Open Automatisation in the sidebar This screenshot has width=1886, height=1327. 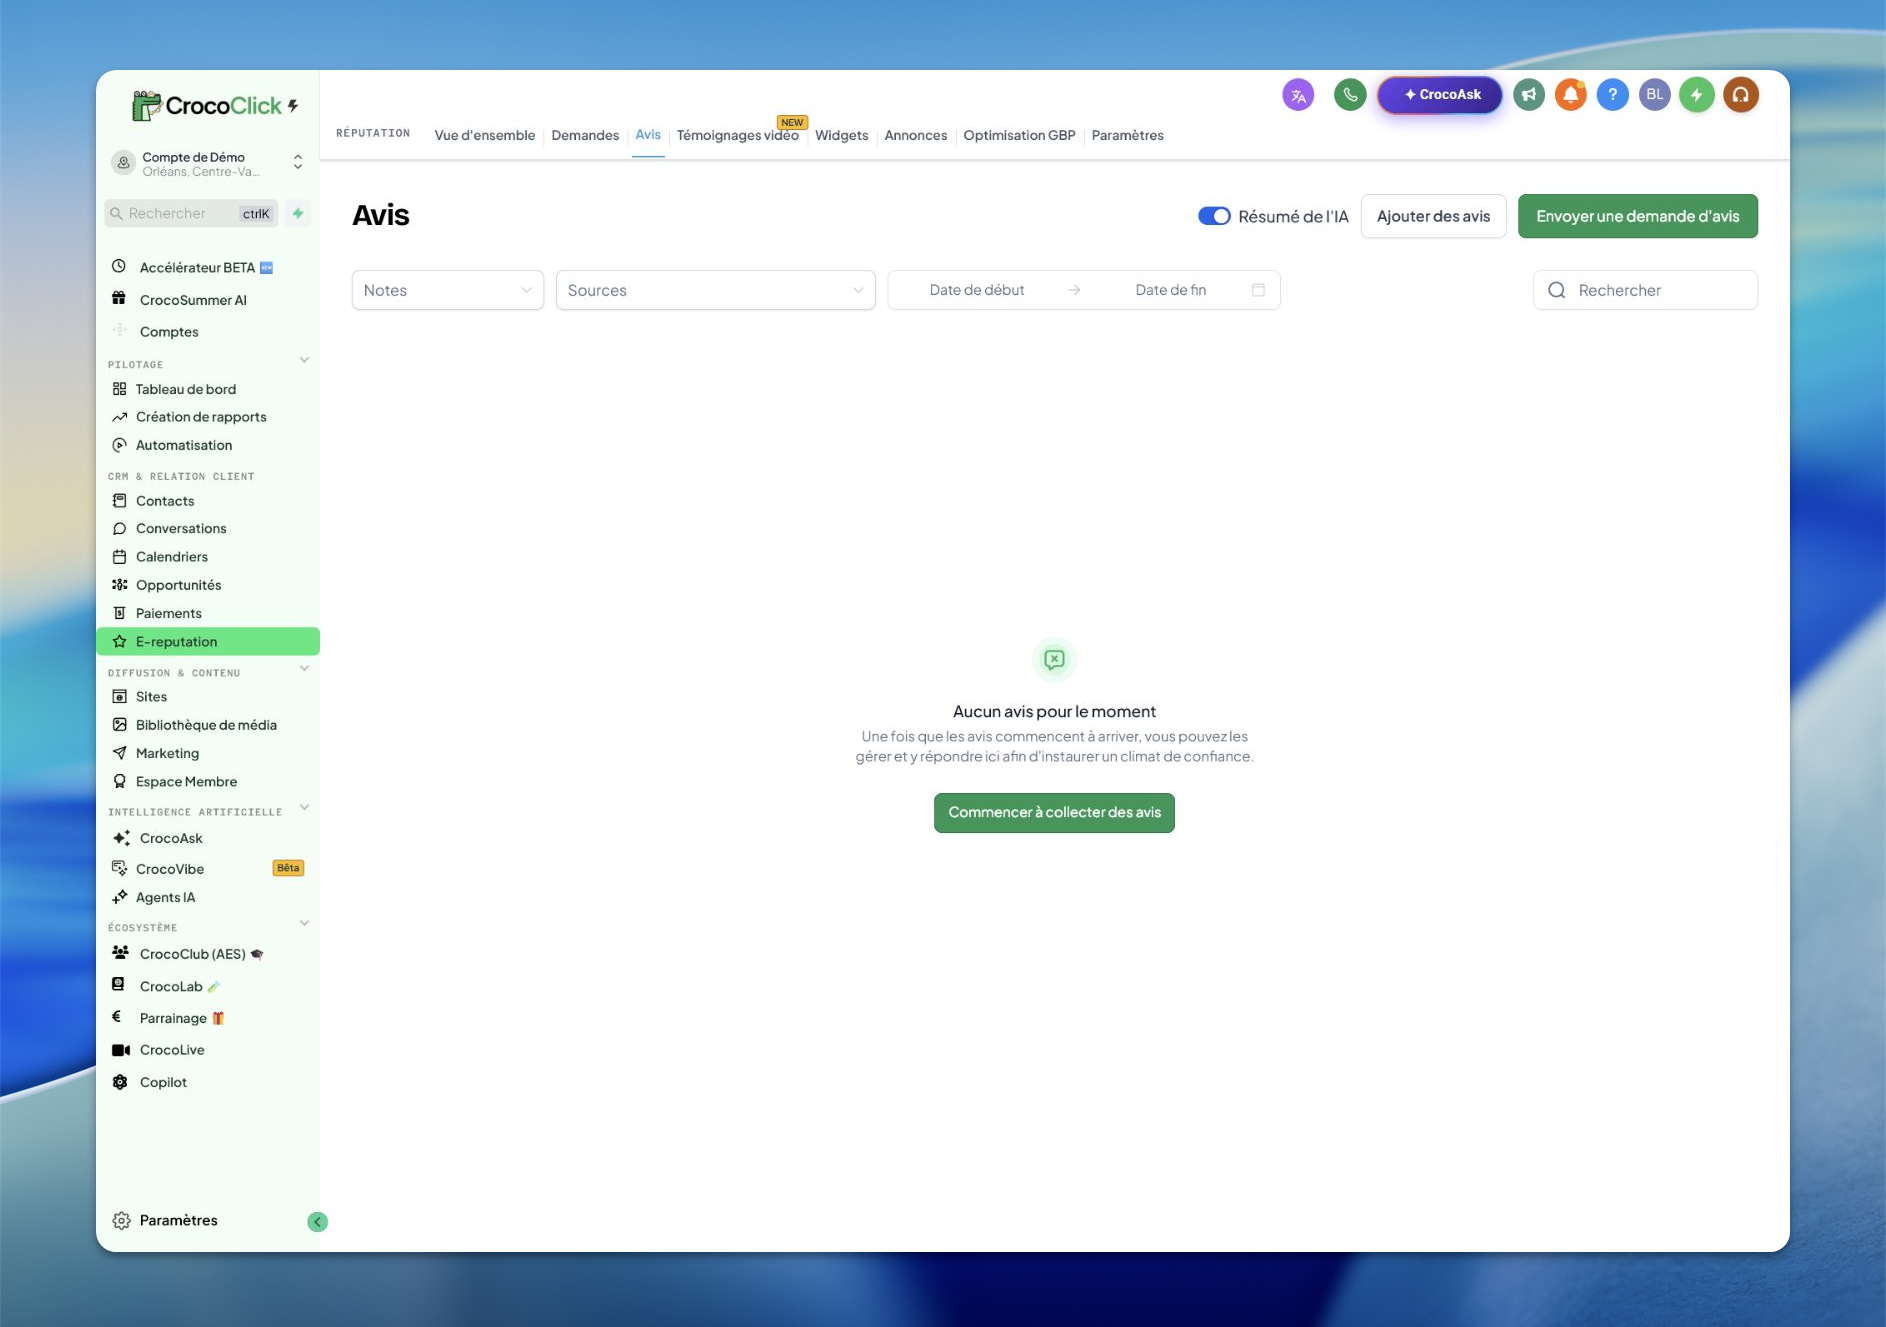tap(184, 445)
